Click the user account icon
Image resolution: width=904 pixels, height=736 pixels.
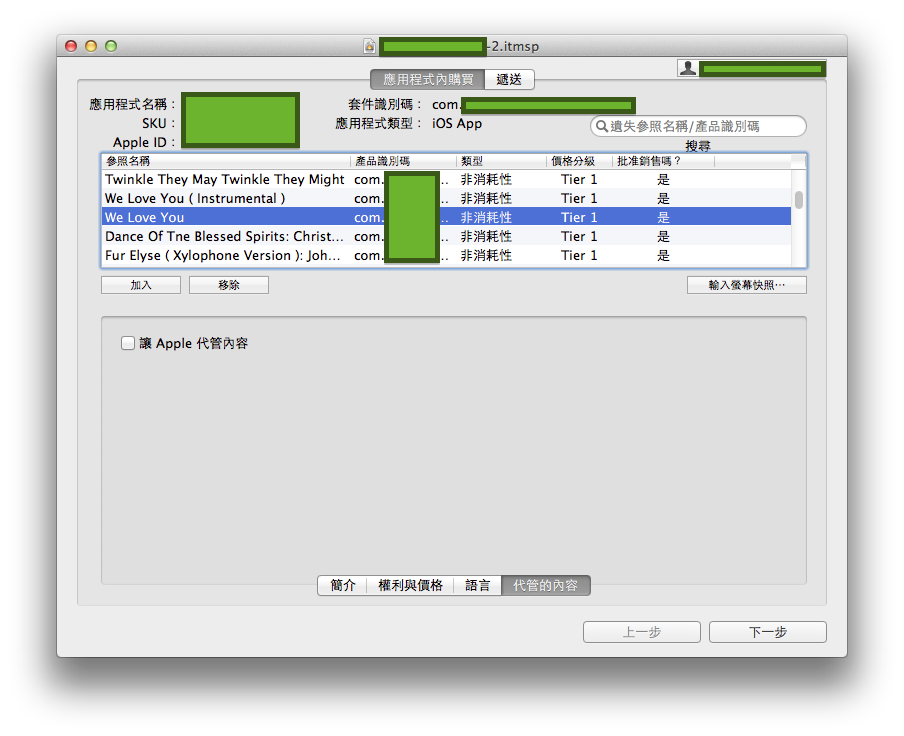pos(688,68)
